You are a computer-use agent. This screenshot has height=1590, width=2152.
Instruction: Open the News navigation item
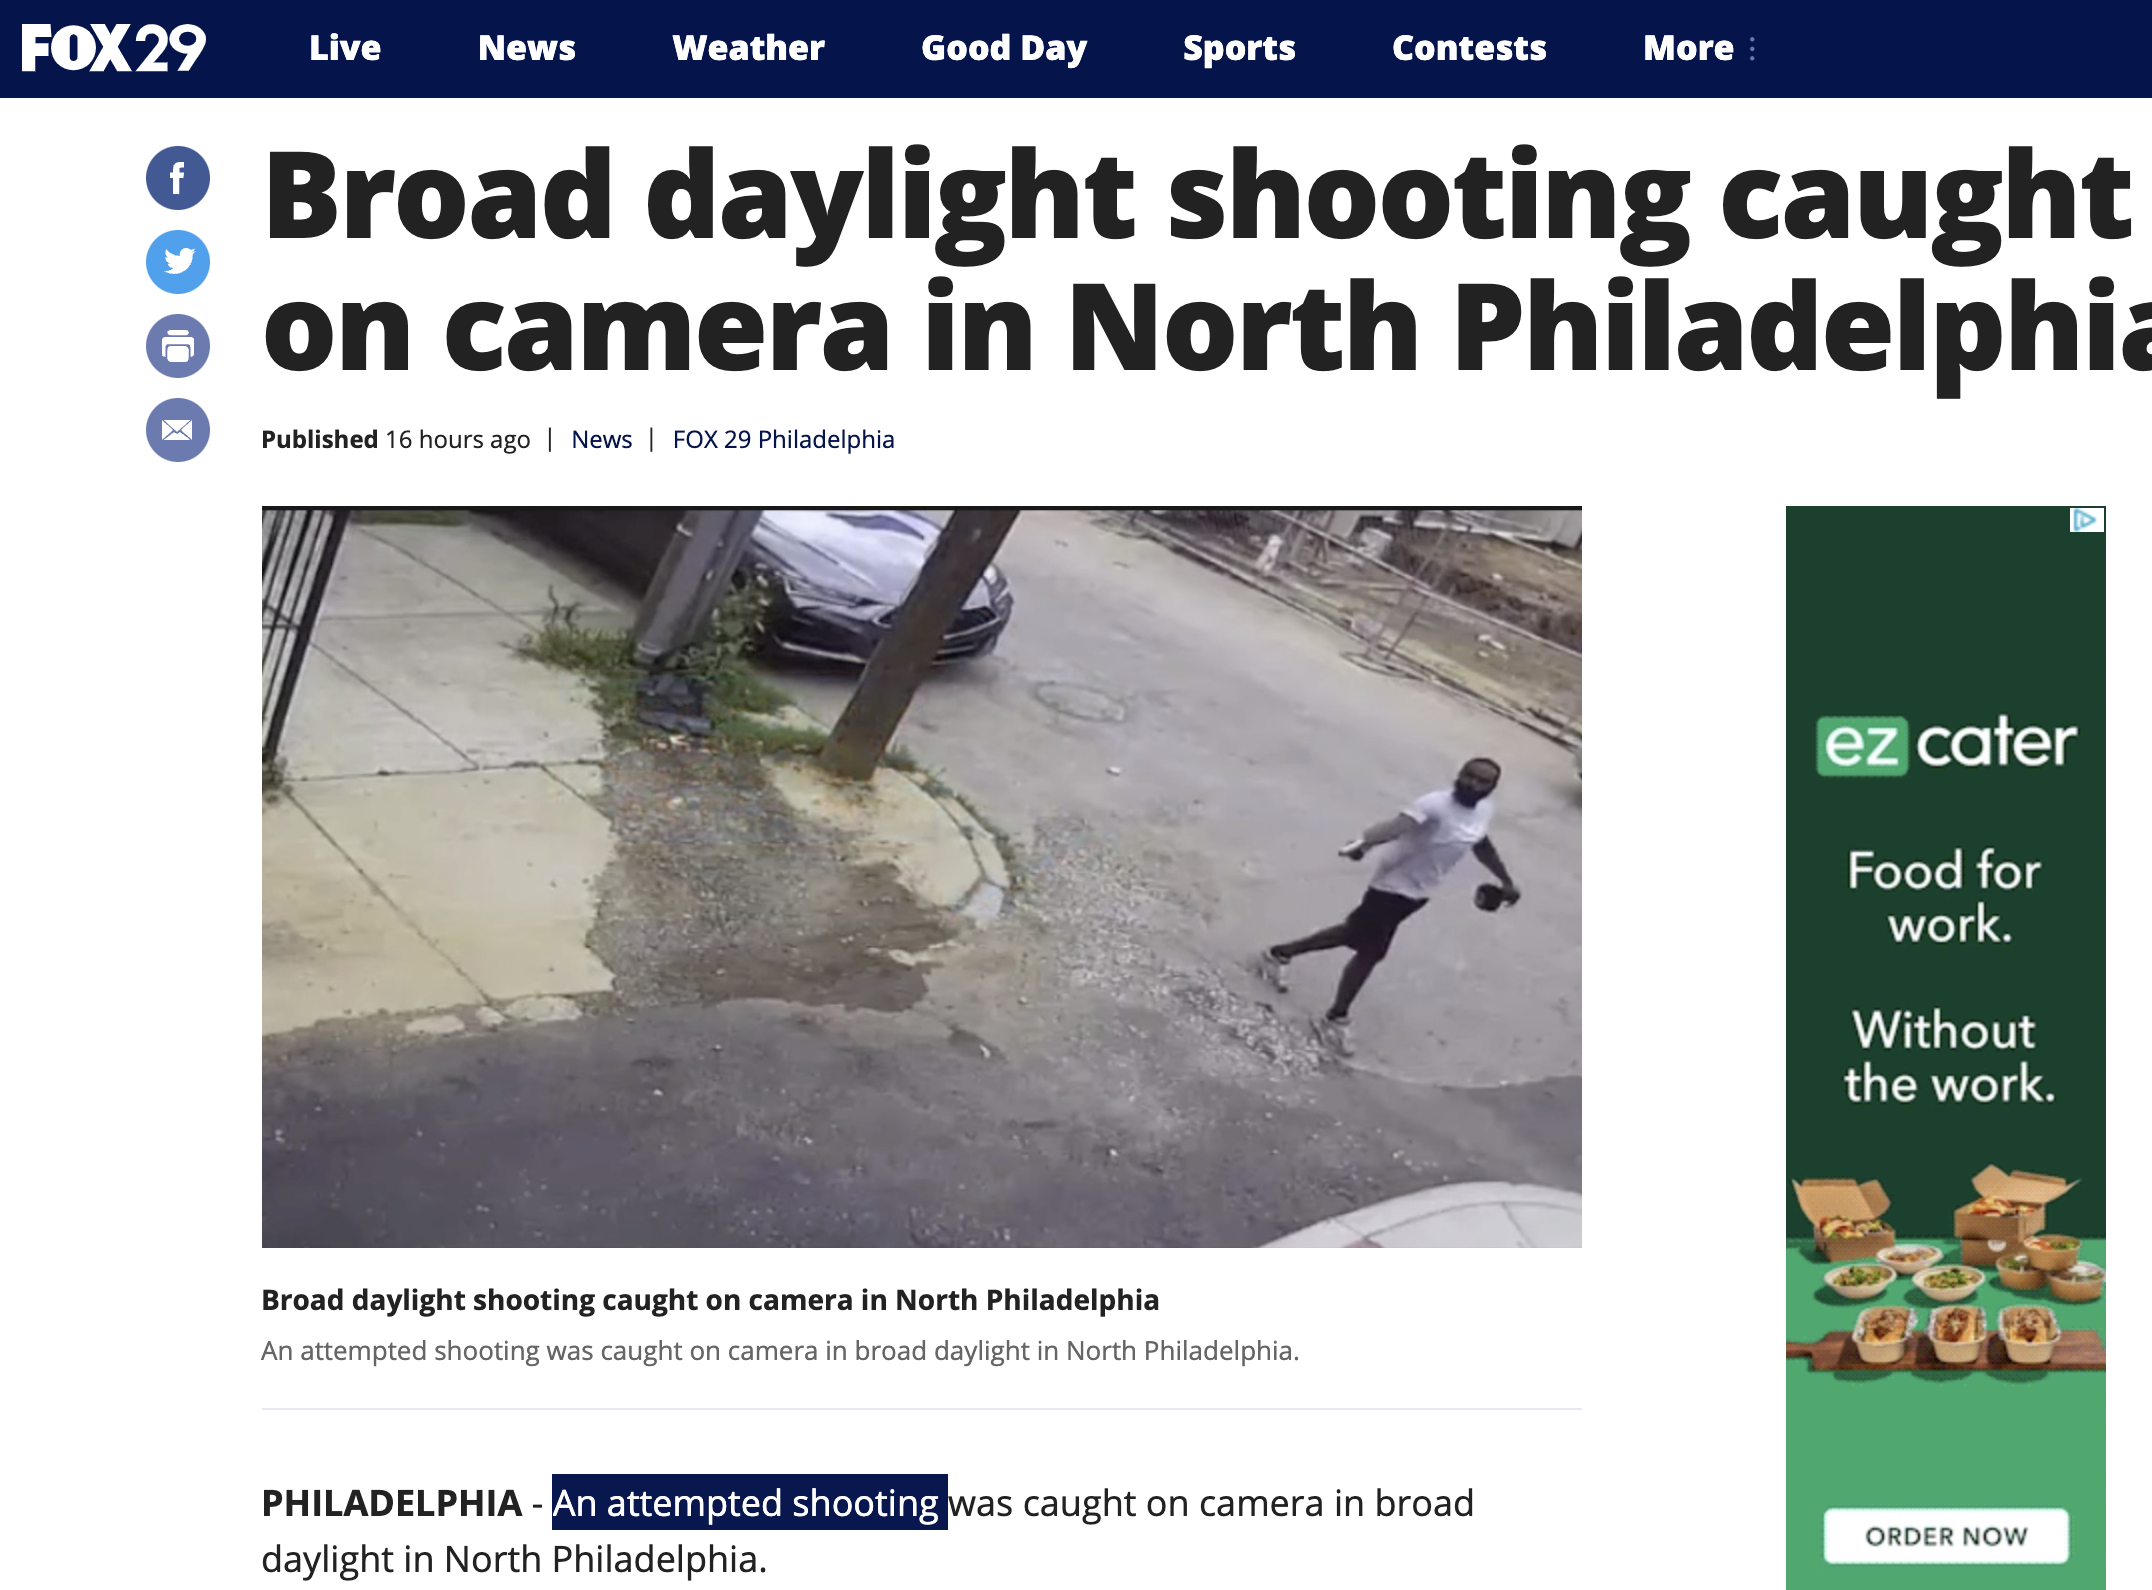tap(527, 48)
